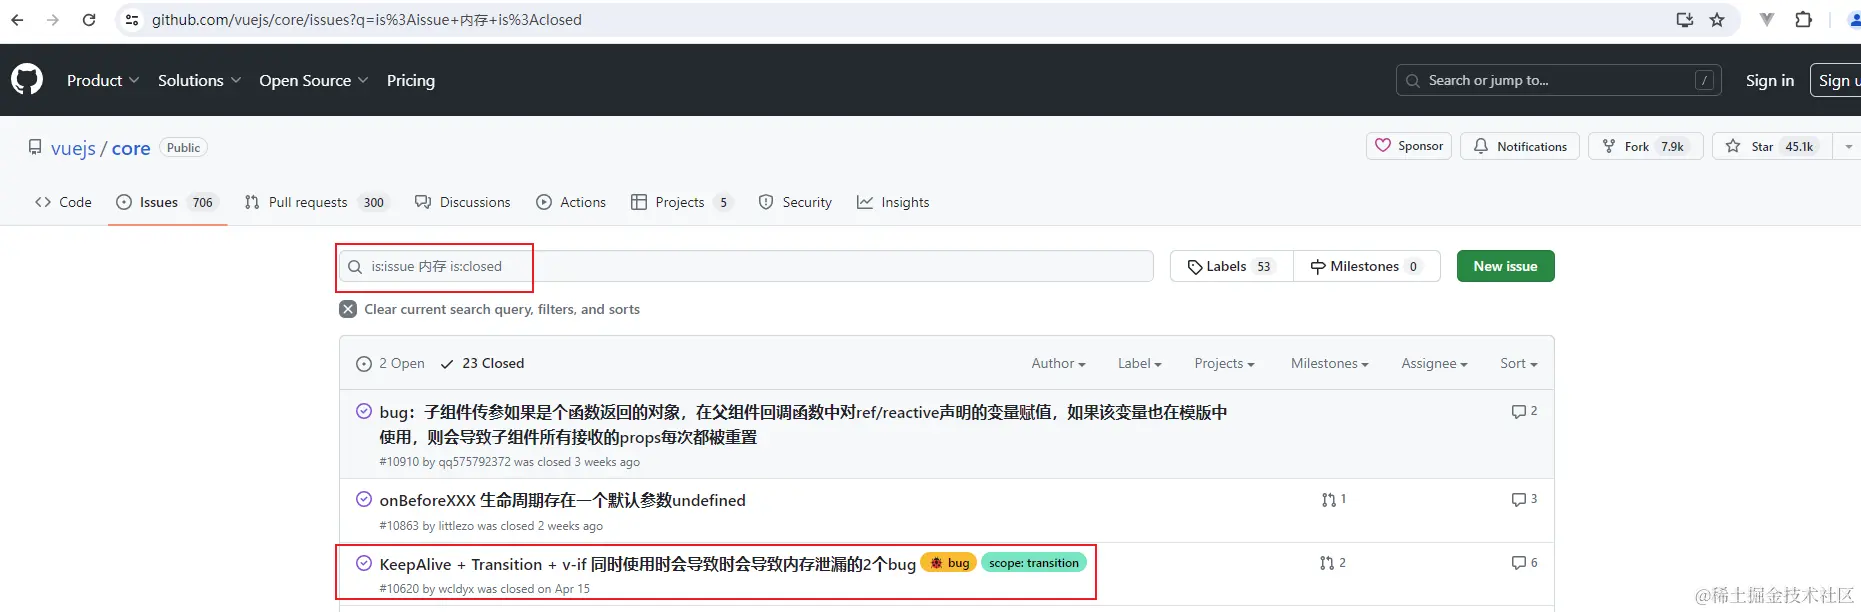The image size is (1861, 612).
Task: Open author wcldyx profile link
Action: (456, 589)
